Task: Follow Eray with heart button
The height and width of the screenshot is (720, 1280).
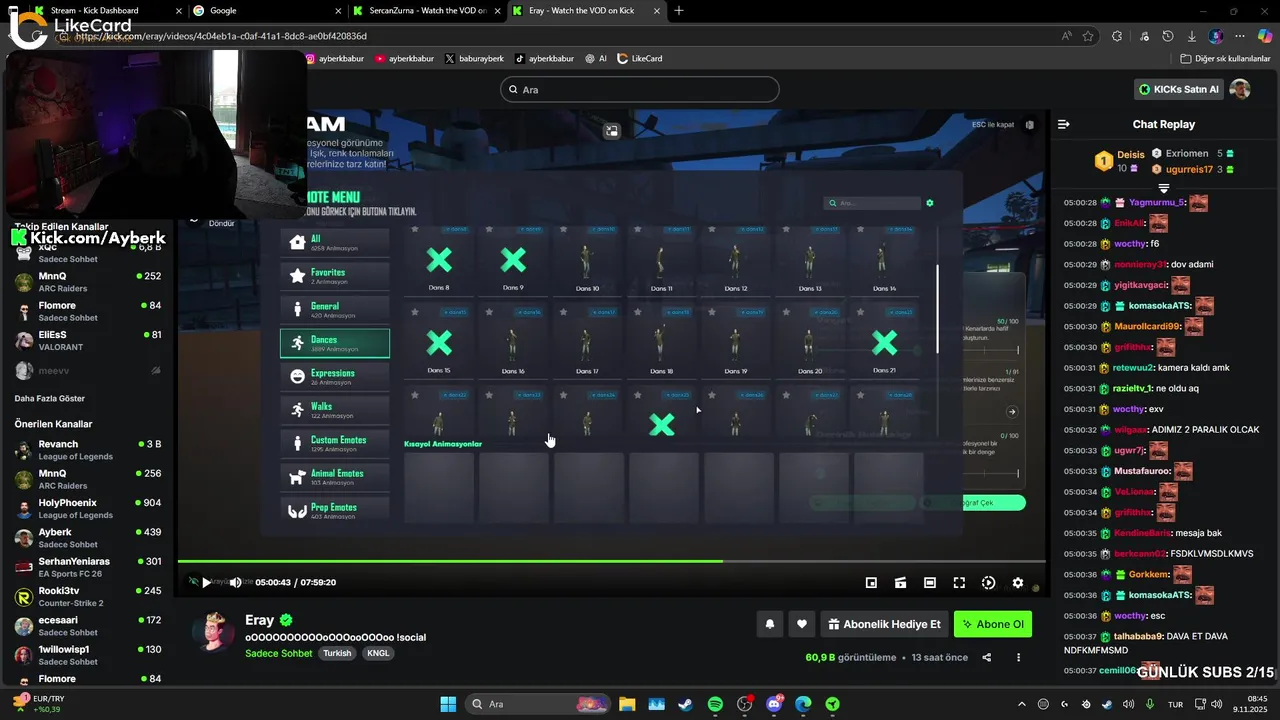Action: click(802, 624)
